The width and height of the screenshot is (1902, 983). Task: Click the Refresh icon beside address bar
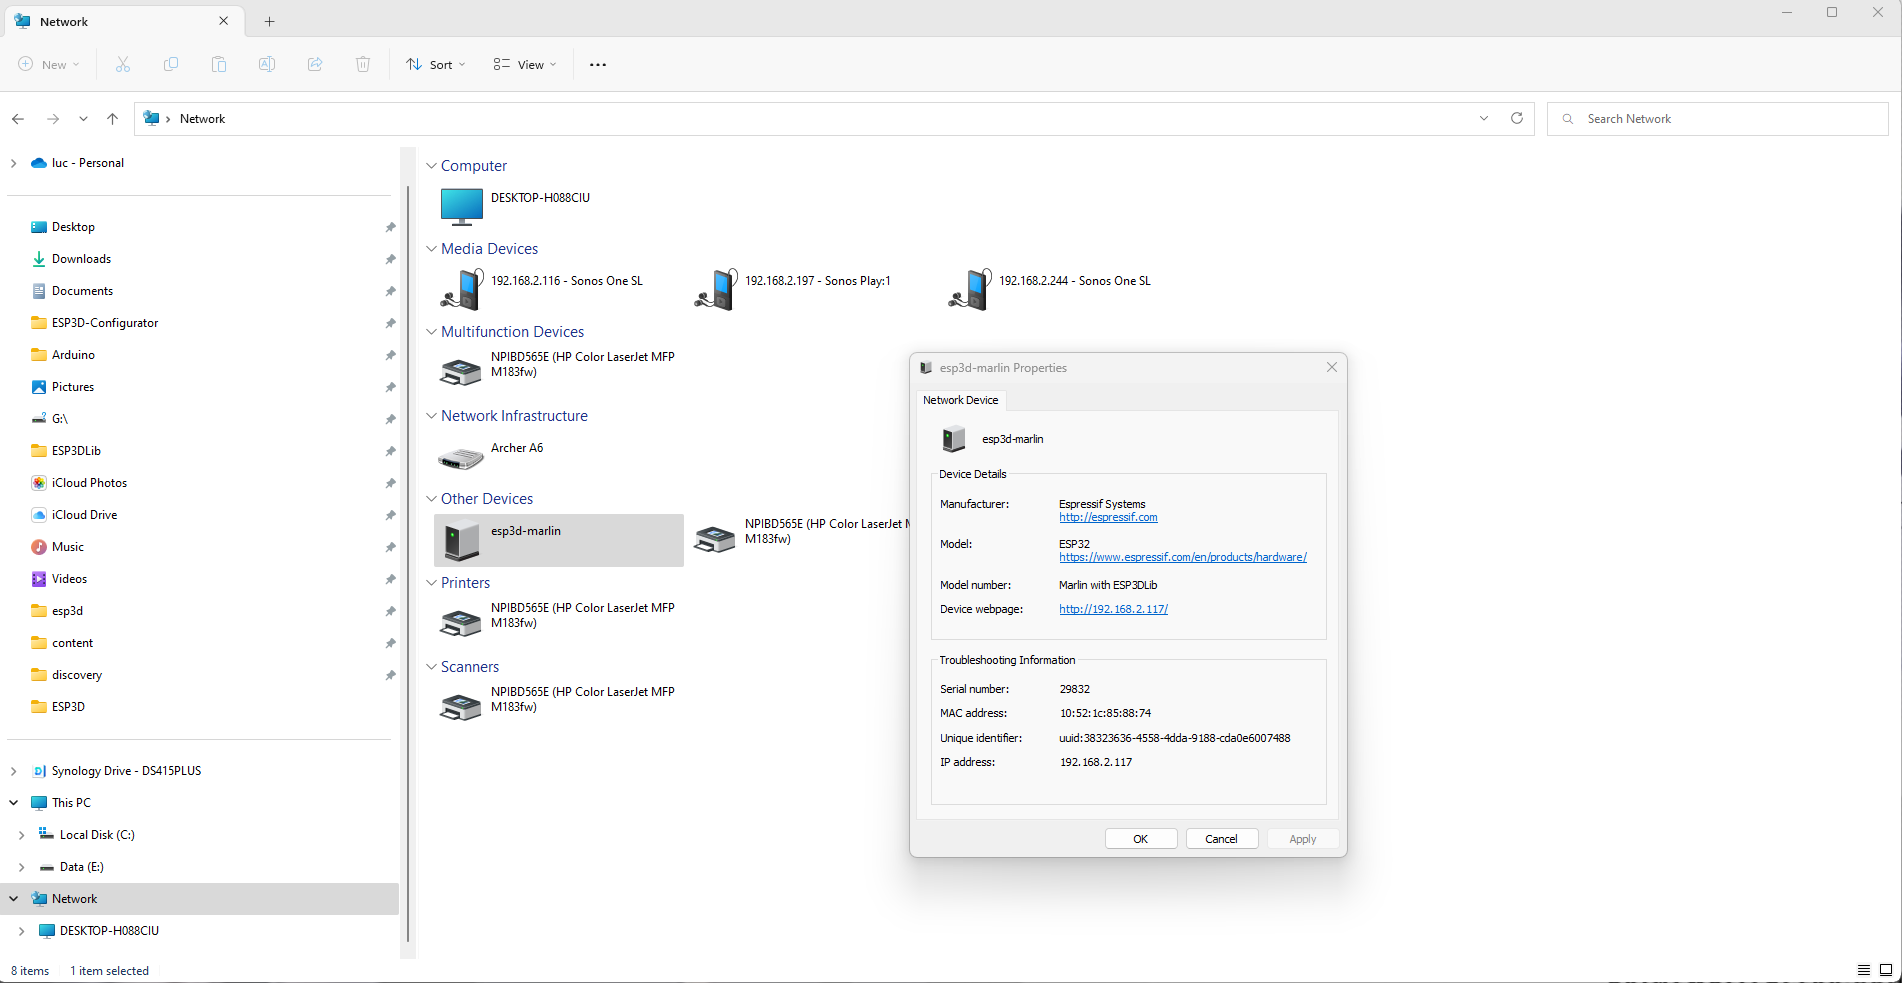coord(1516,118)
